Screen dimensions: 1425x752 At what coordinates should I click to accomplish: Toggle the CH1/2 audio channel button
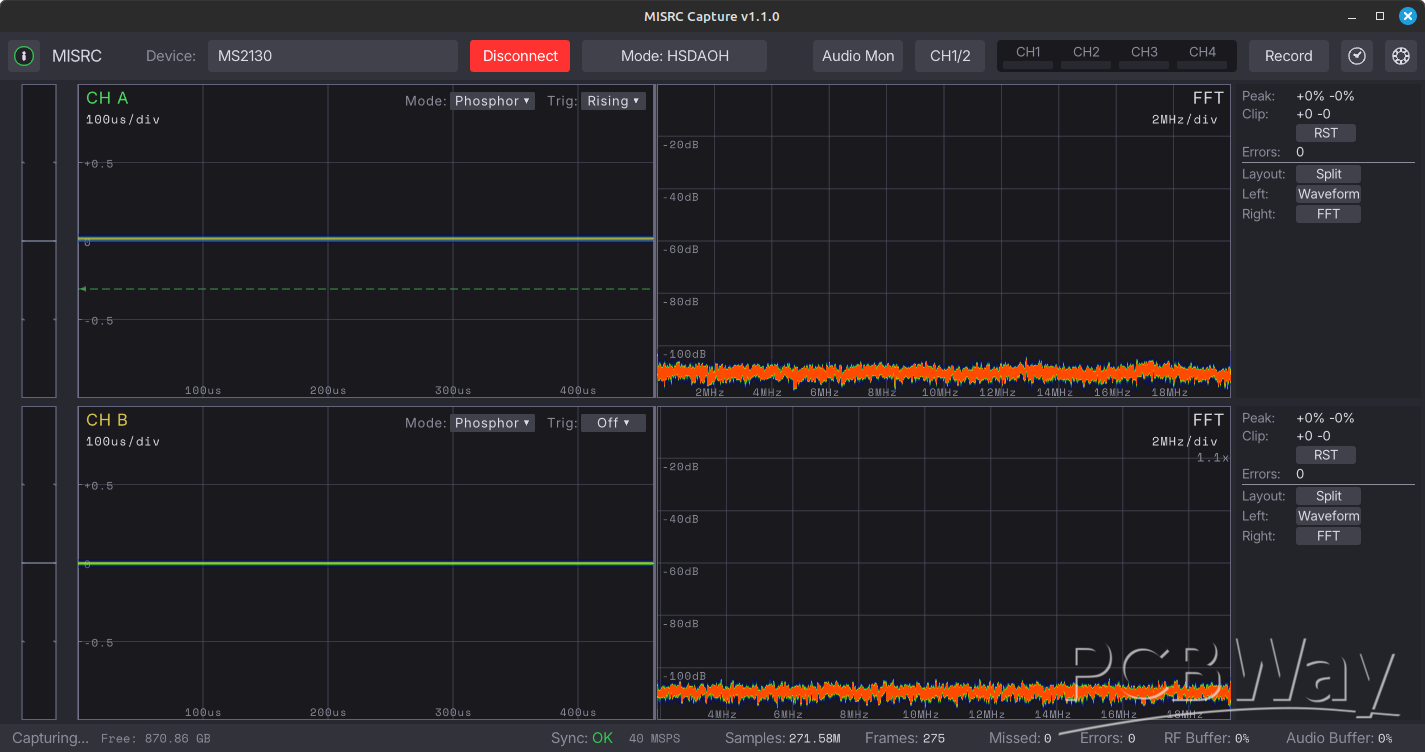pyautogui.click(x=950, y=56)
